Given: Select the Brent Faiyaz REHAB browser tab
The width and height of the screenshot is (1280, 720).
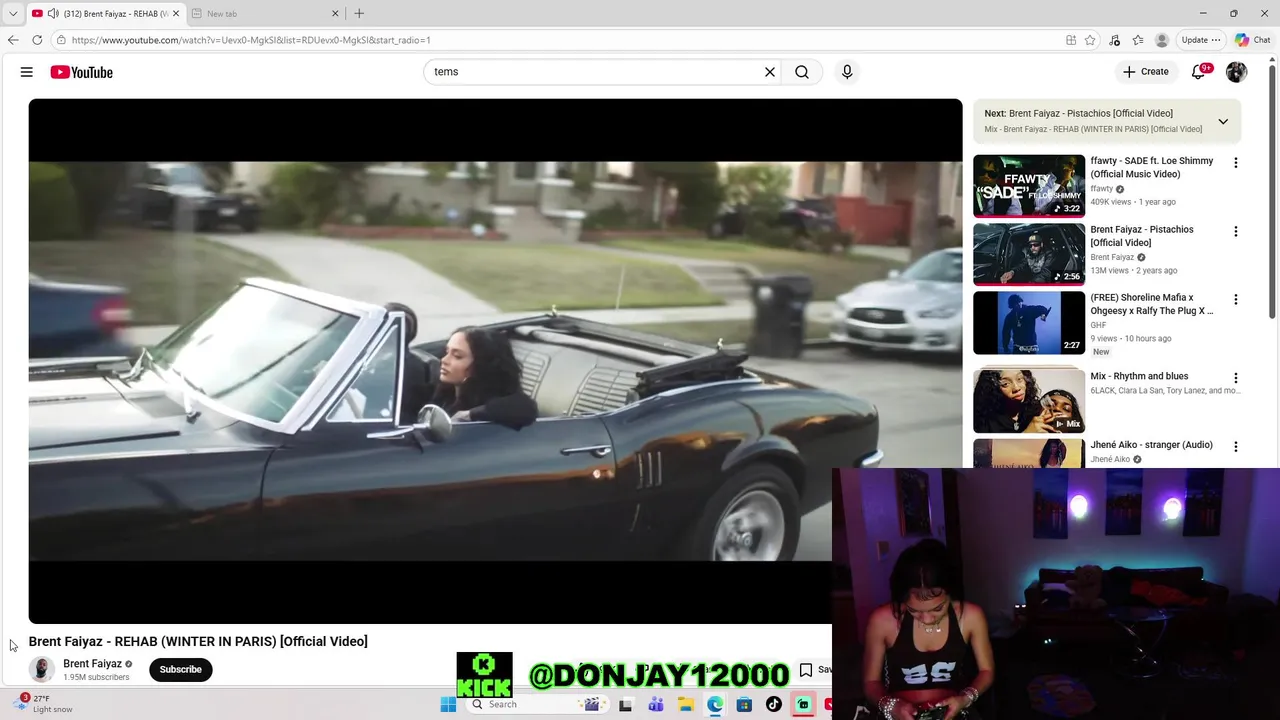Looking at the screenshot, I should click(x=105, y=14).
